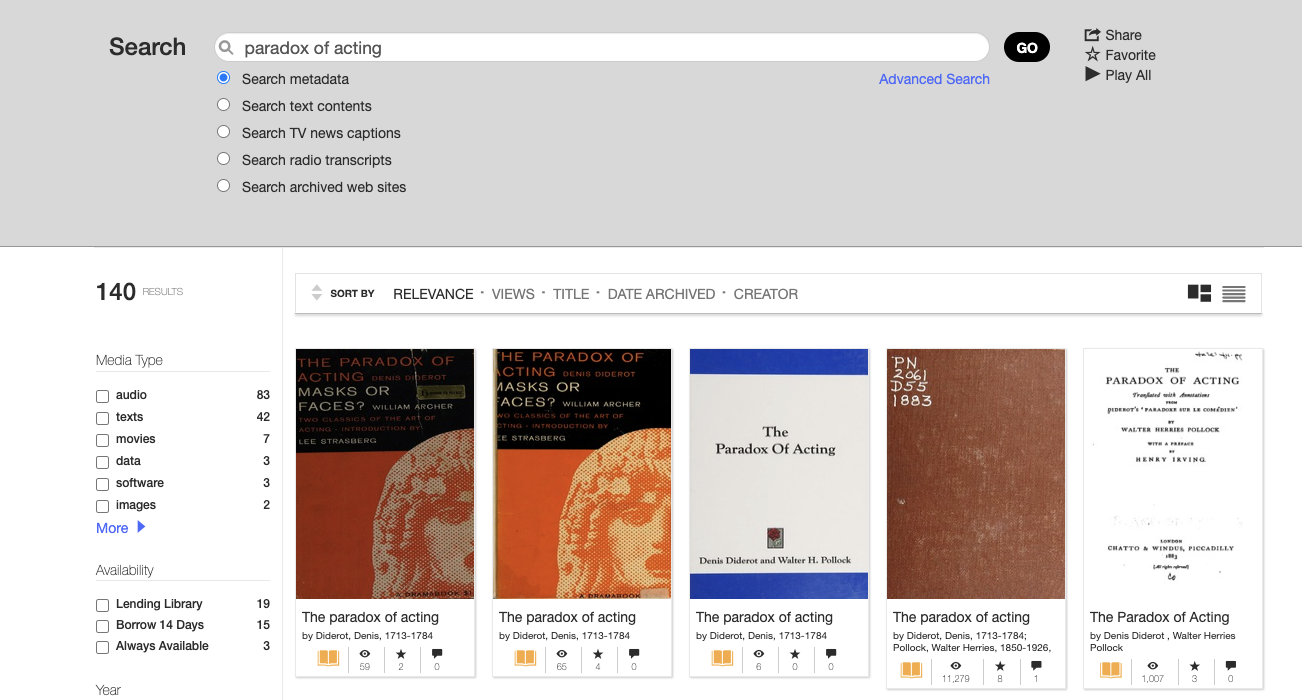Click favorites star showing 2 on first card
Screen dimensions: 1302x700
point(401,654)
